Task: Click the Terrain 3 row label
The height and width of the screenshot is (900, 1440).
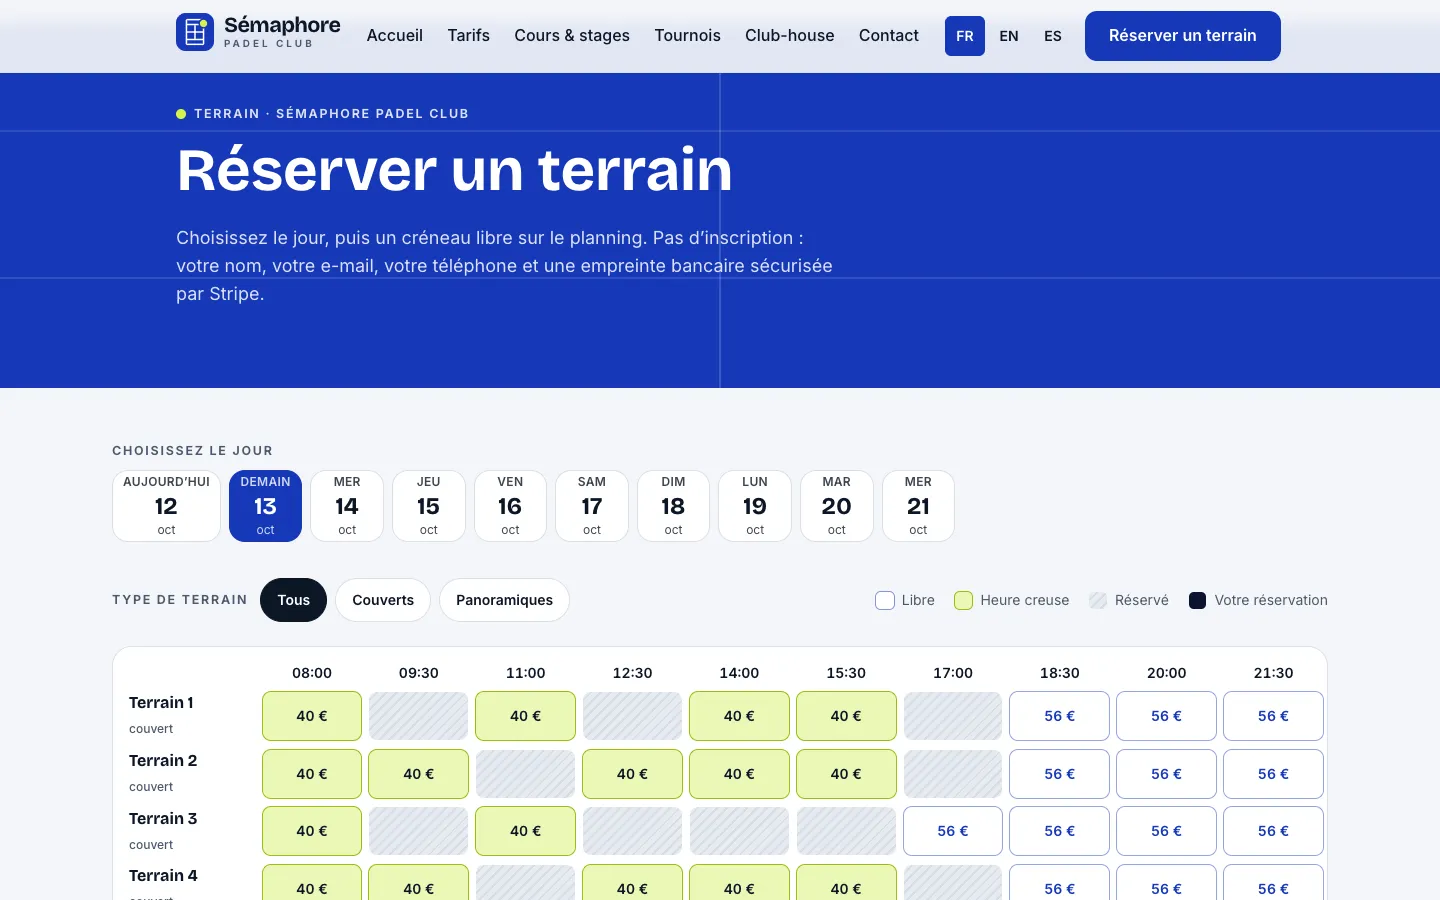Action: (x=163, y=819)
